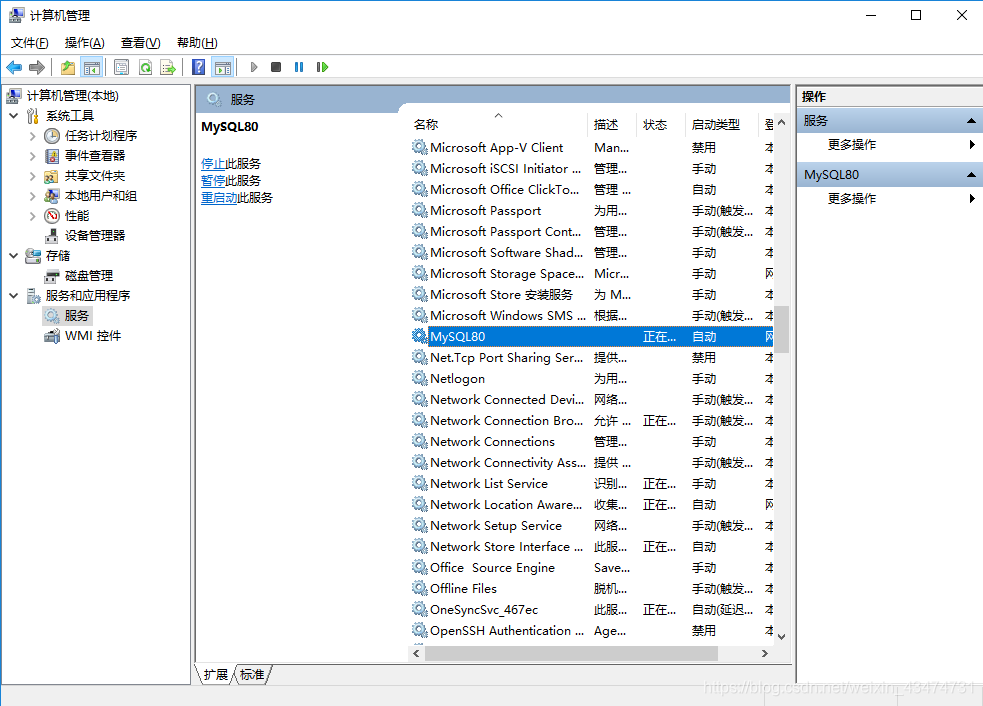Open the 文件(F) menu
983x706 pixels.
[x=29, y=43]
